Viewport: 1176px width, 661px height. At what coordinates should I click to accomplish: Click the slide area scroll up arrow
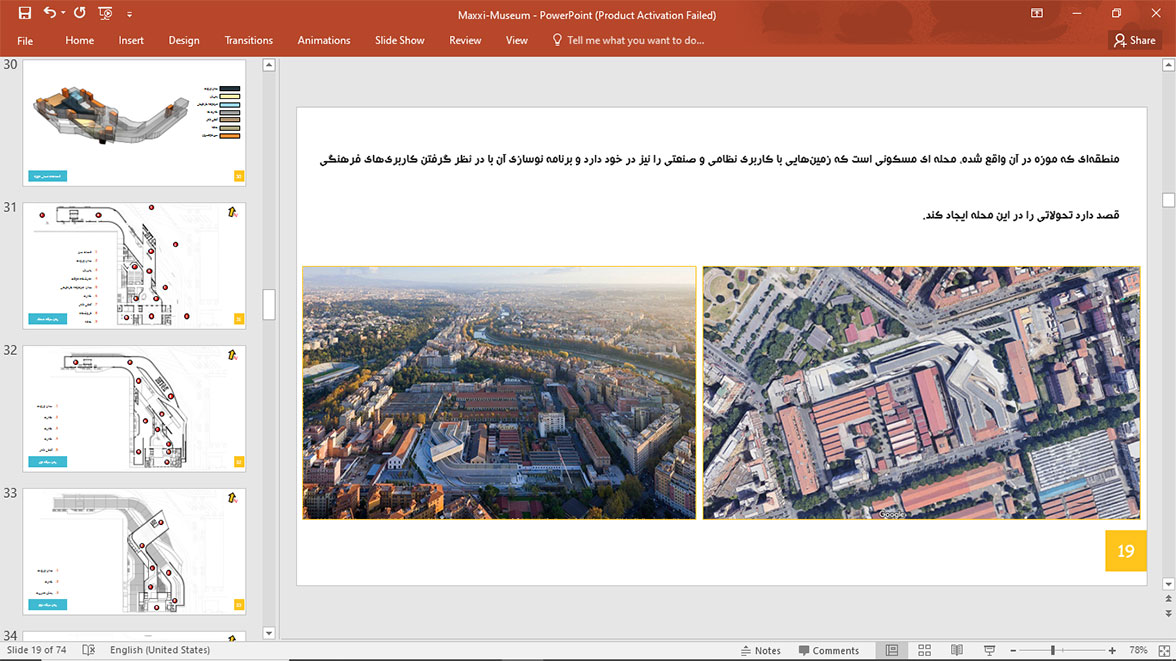click(1168, 65)
